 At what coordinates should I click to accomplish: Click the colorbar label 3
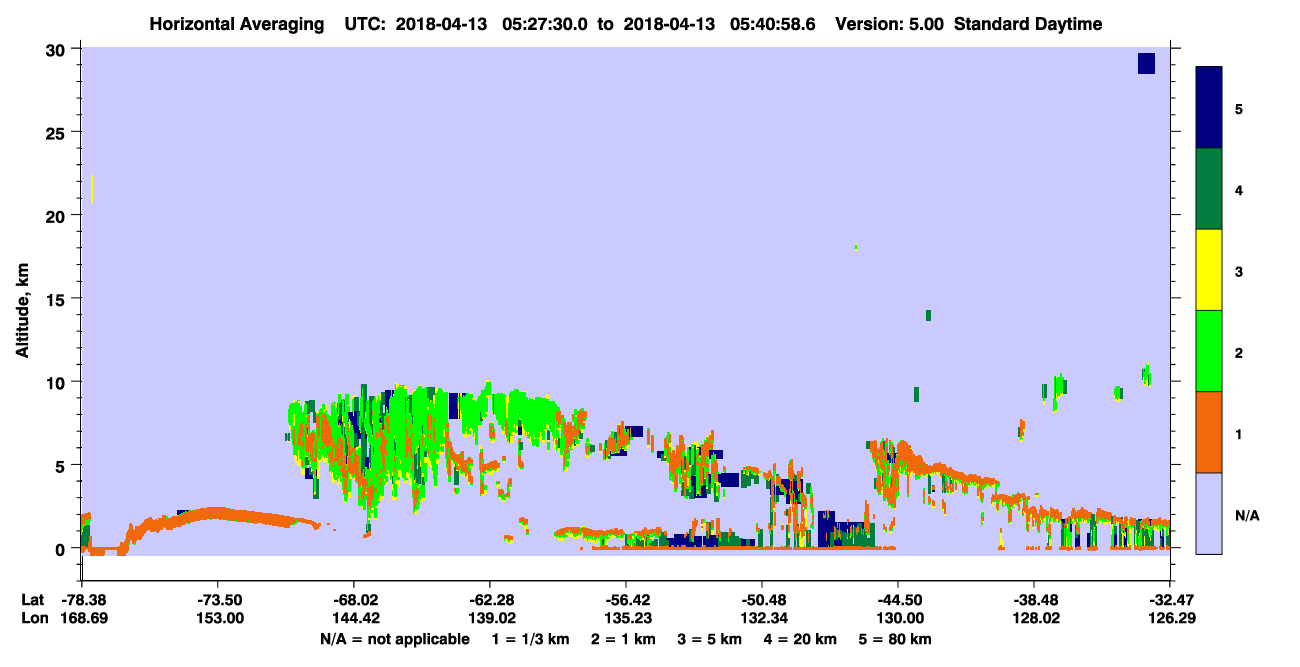coord(1239,270)
